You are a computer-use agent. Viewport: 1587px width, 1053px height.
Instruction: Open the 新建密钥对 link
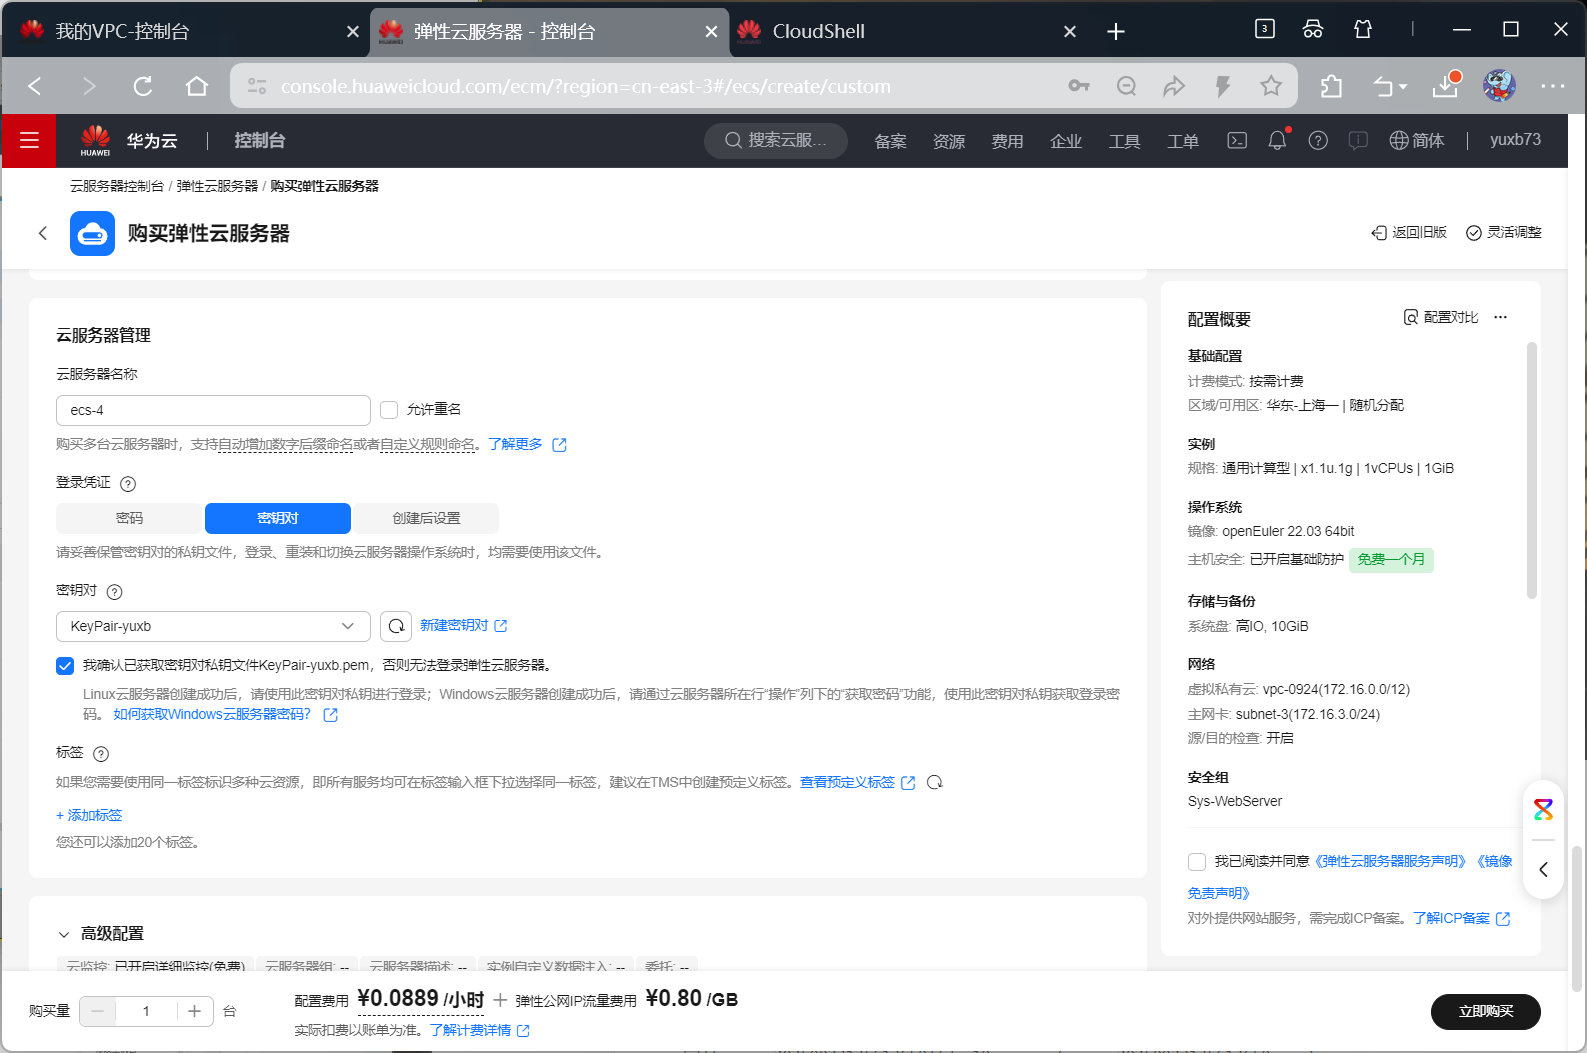coord(464,626)
